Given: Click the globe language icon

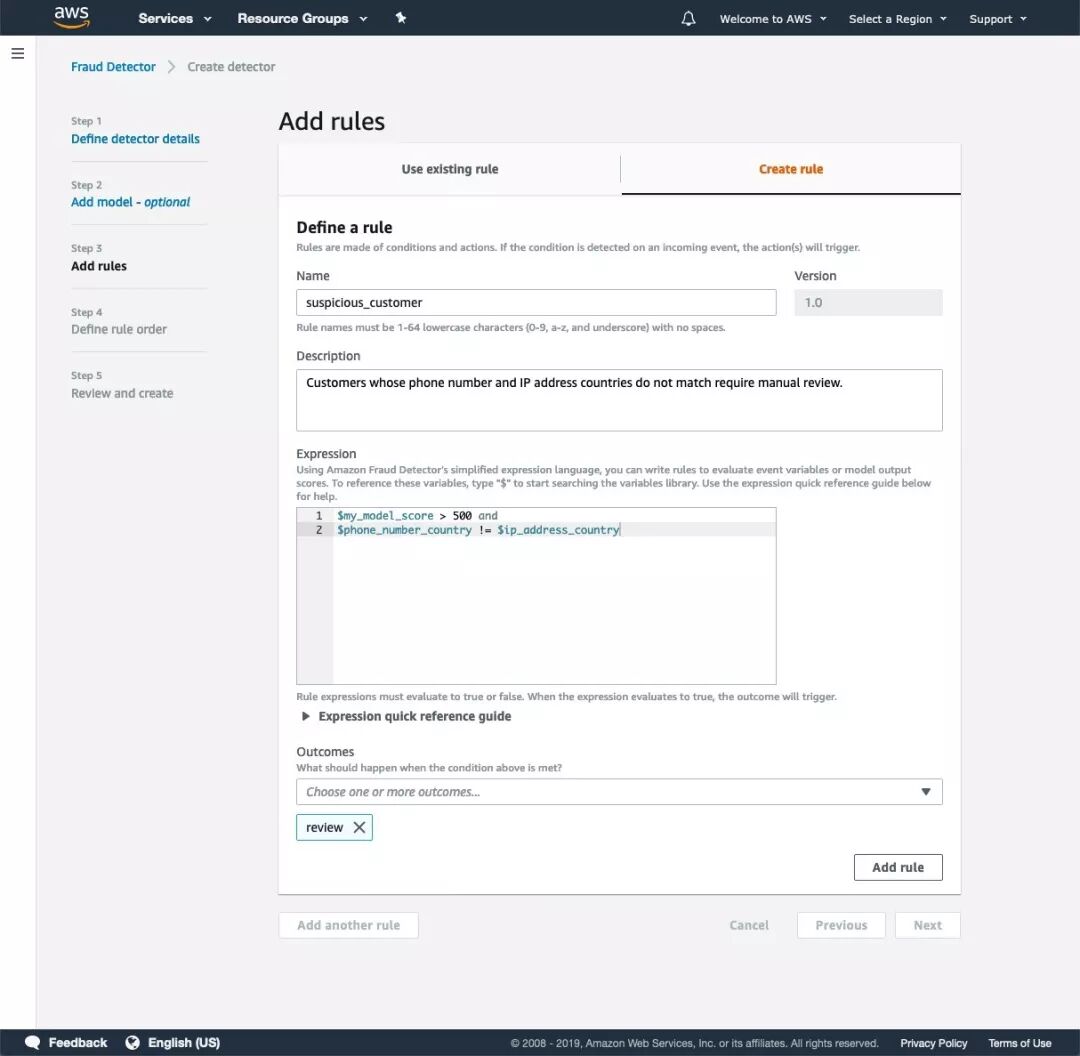Looking at the screenshot, I should (x=132, y=1042).
